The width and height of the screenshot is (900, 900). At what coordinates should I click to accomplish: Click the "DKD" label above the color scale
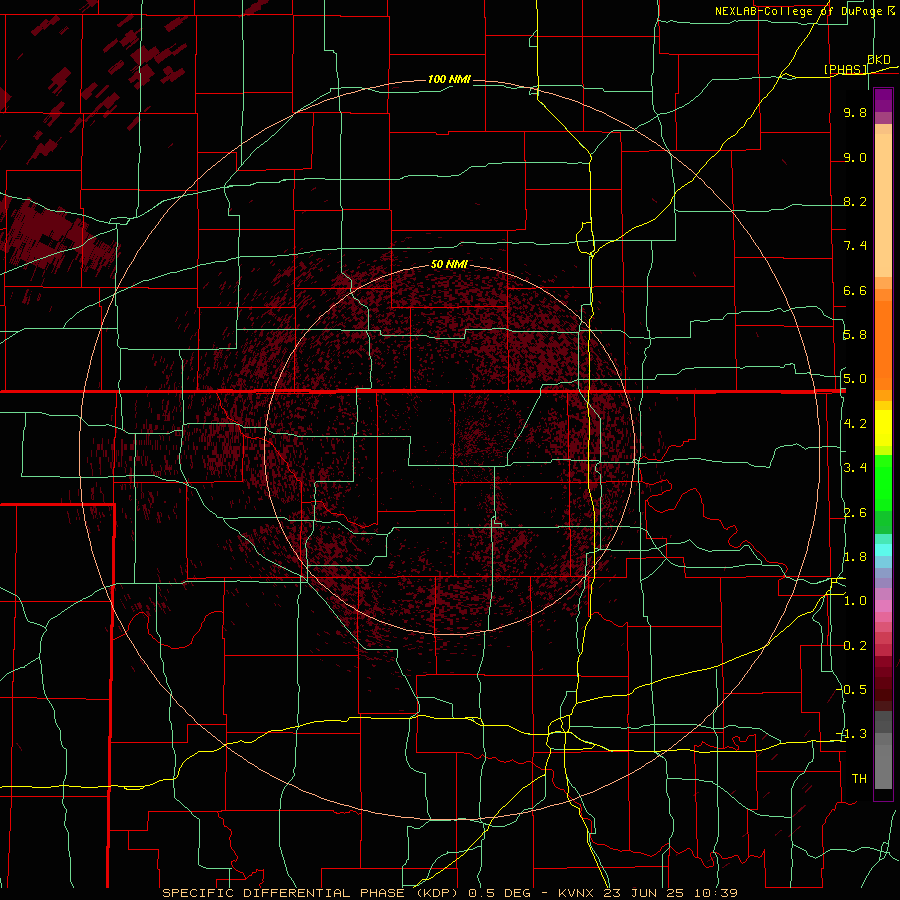879,59
